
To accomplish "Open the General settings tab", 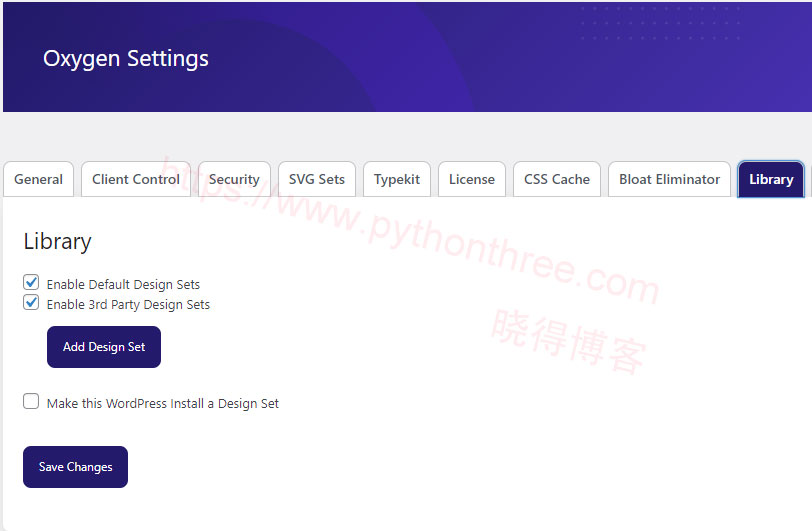I will [x=38, y=179].
